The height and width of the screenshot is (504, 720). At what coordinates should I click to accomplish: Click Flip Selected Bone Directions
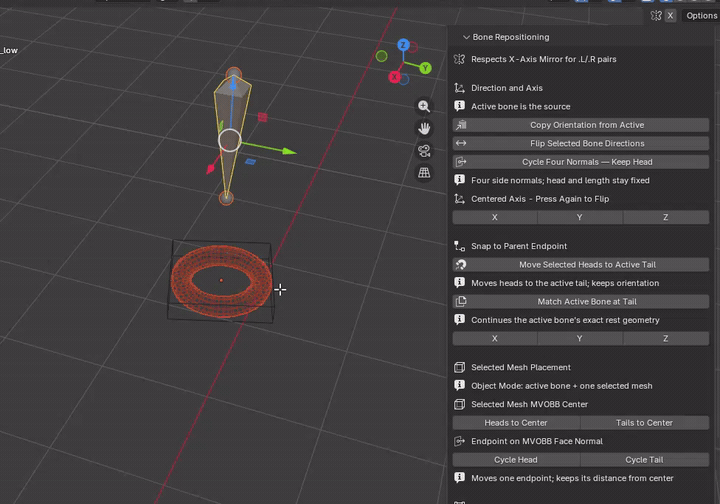pos(580,143)
